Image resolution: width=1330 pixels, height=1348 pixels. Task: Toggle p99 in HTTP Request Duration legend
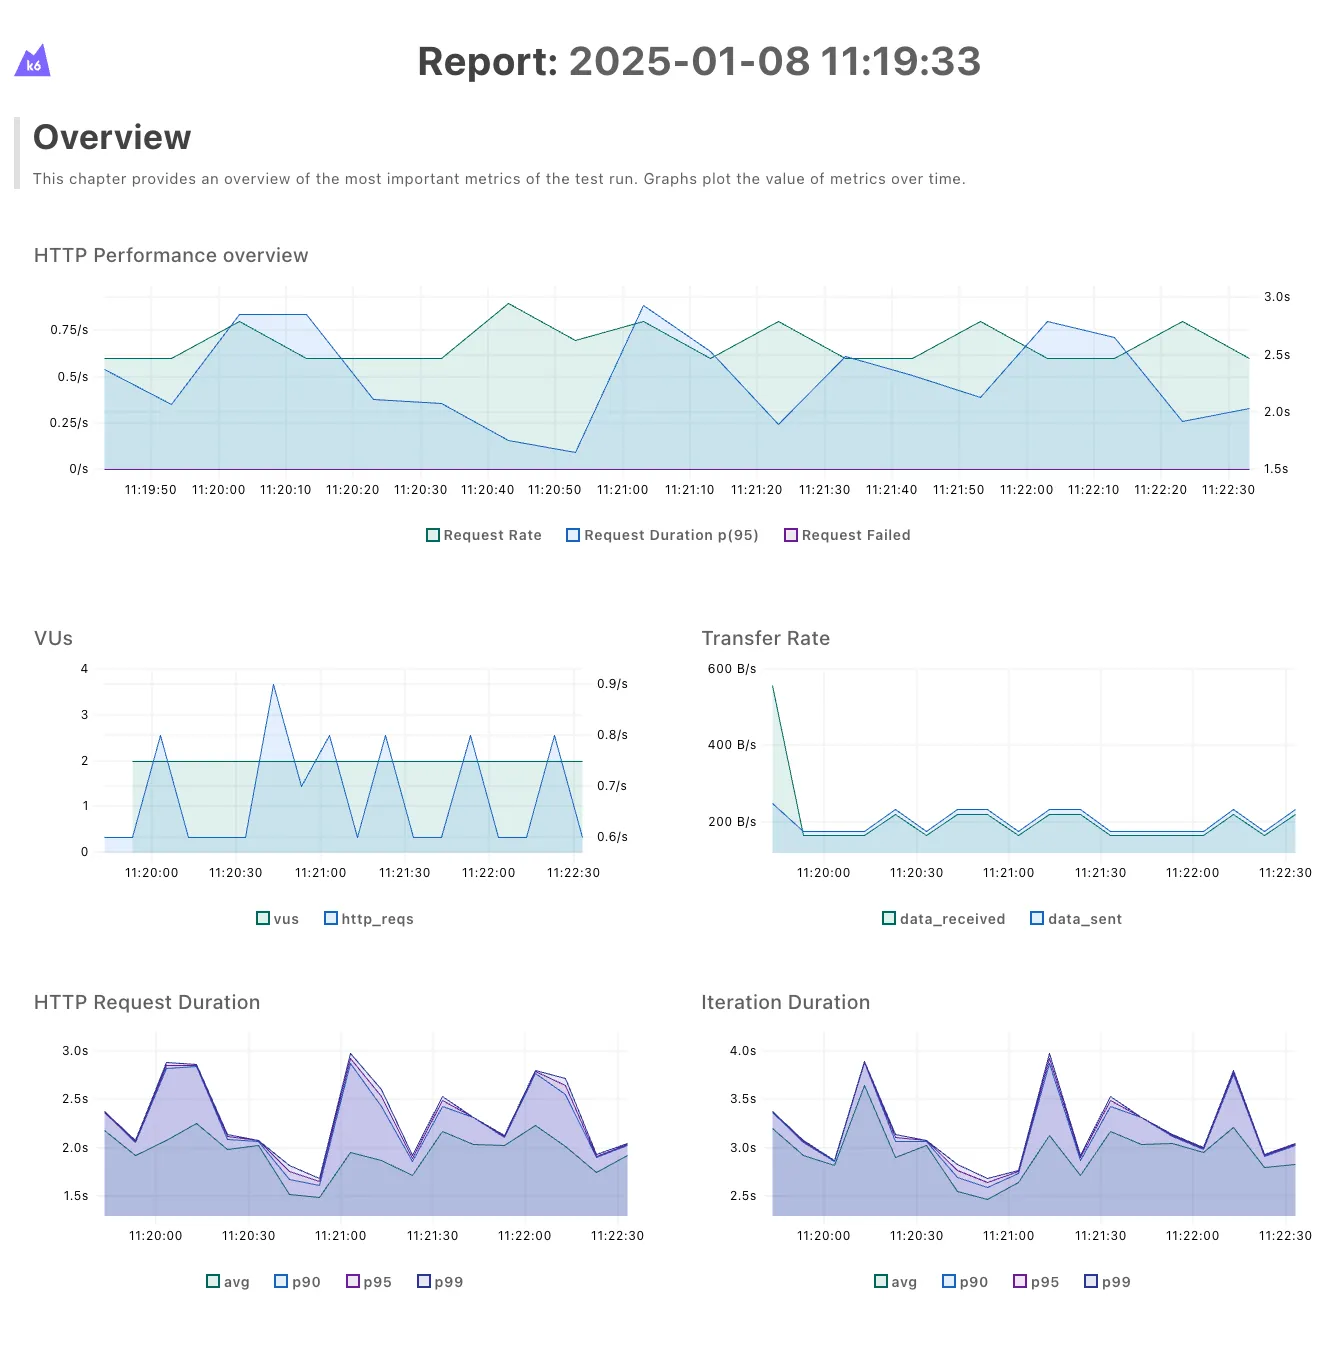coord(440,1282)
